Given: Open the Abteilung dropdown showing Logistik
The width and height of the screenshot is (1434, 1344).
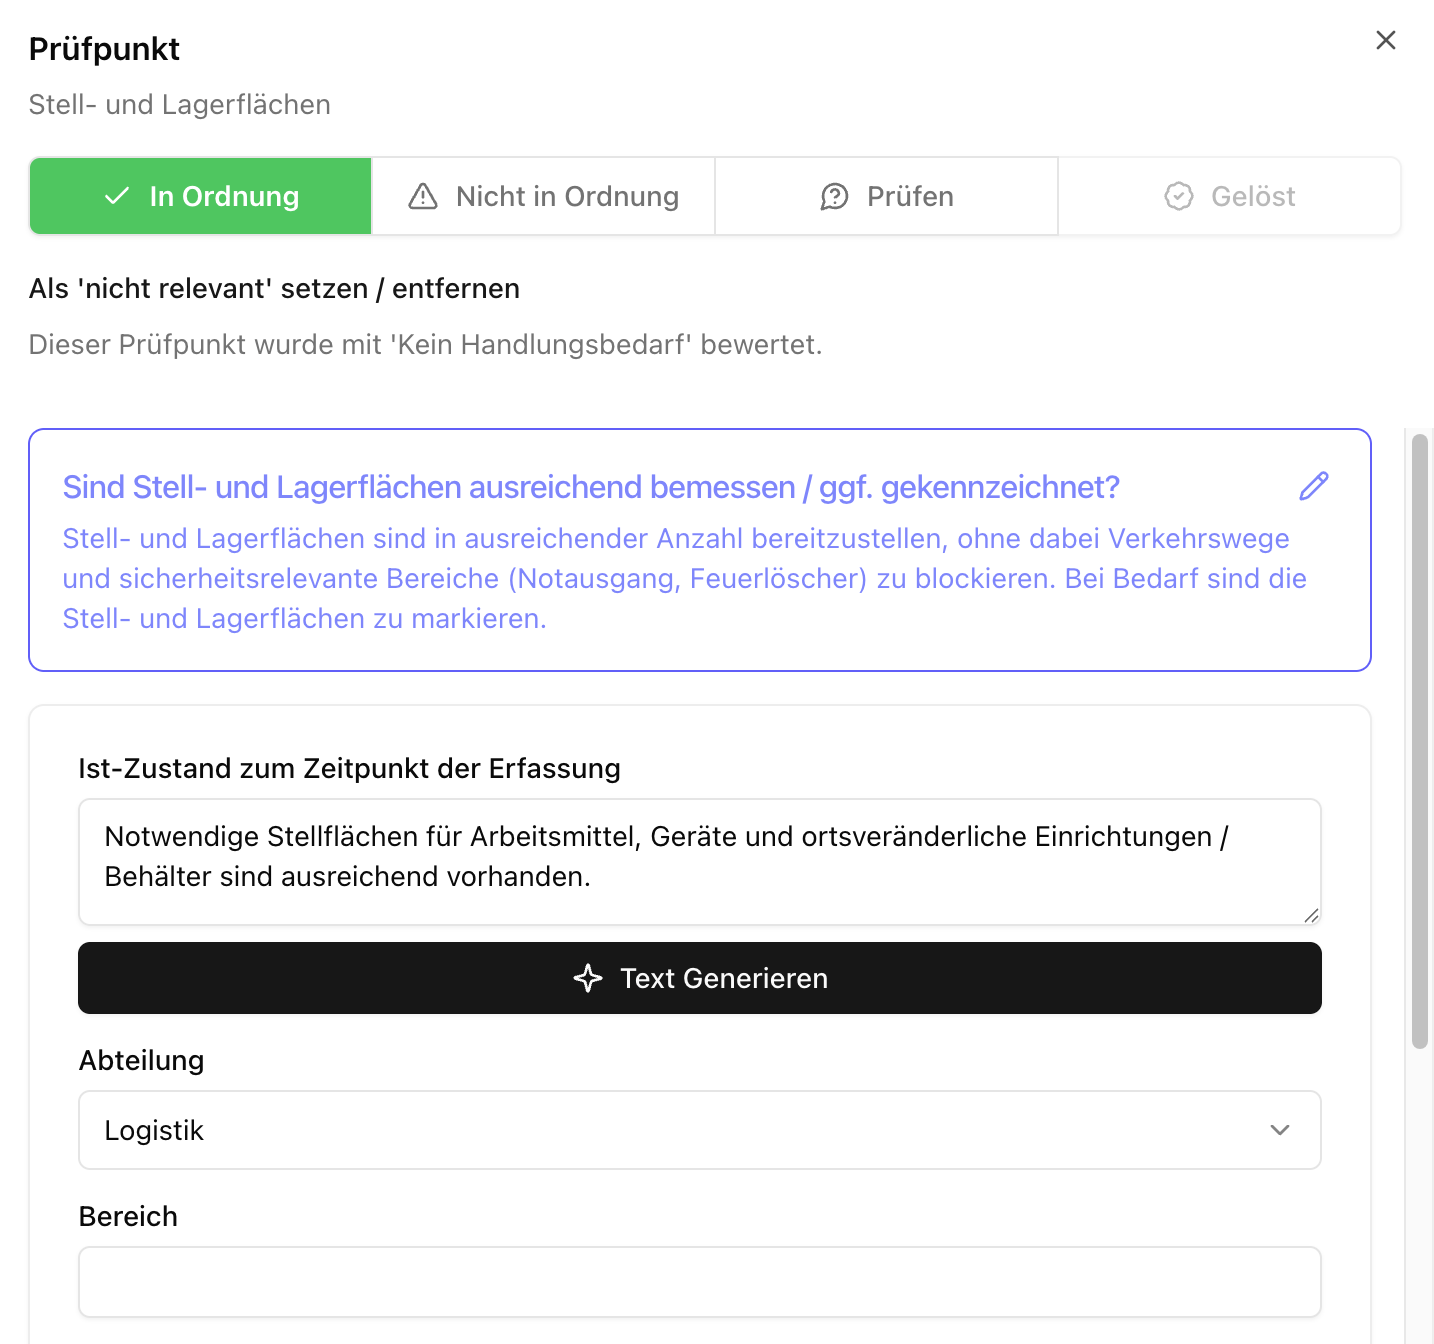Looking at the screenshot, I should click(x=699, y=1130).
